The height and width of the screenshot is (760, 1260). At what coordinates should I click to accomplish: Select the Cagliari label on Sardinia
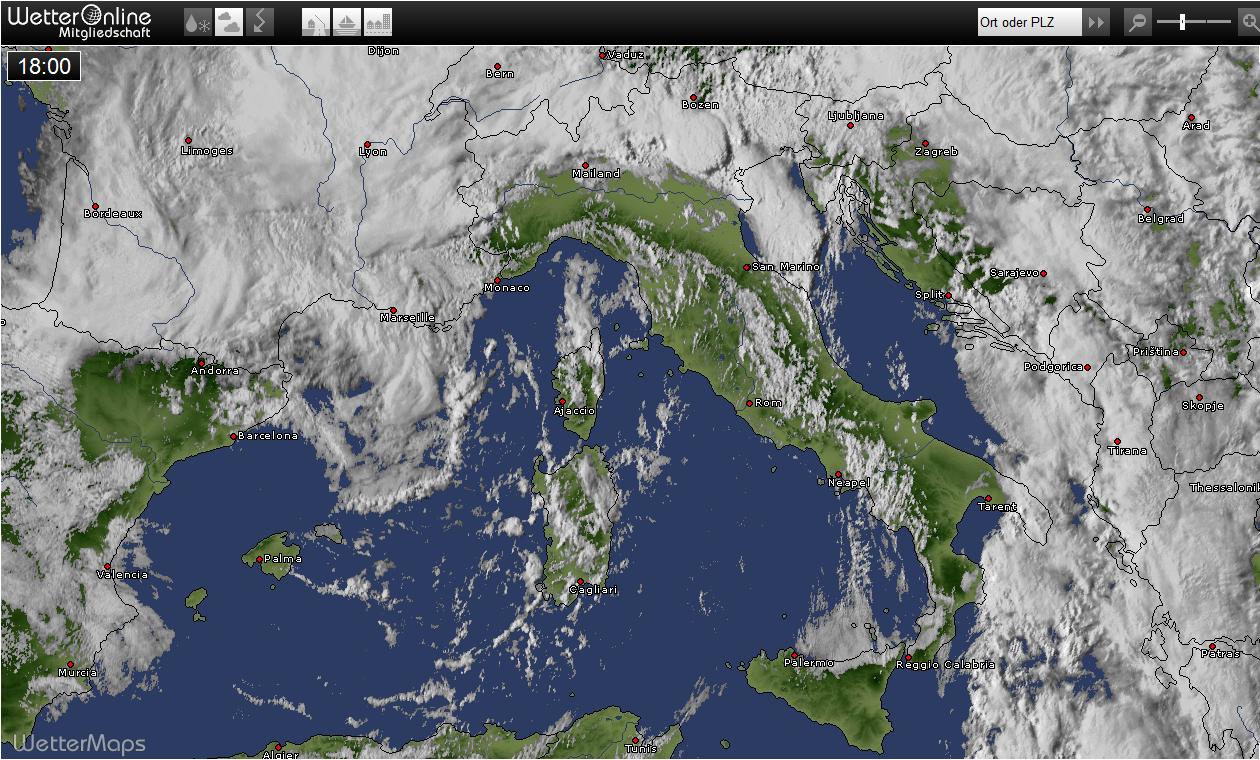pyautogui.click(x=593, y=590)
